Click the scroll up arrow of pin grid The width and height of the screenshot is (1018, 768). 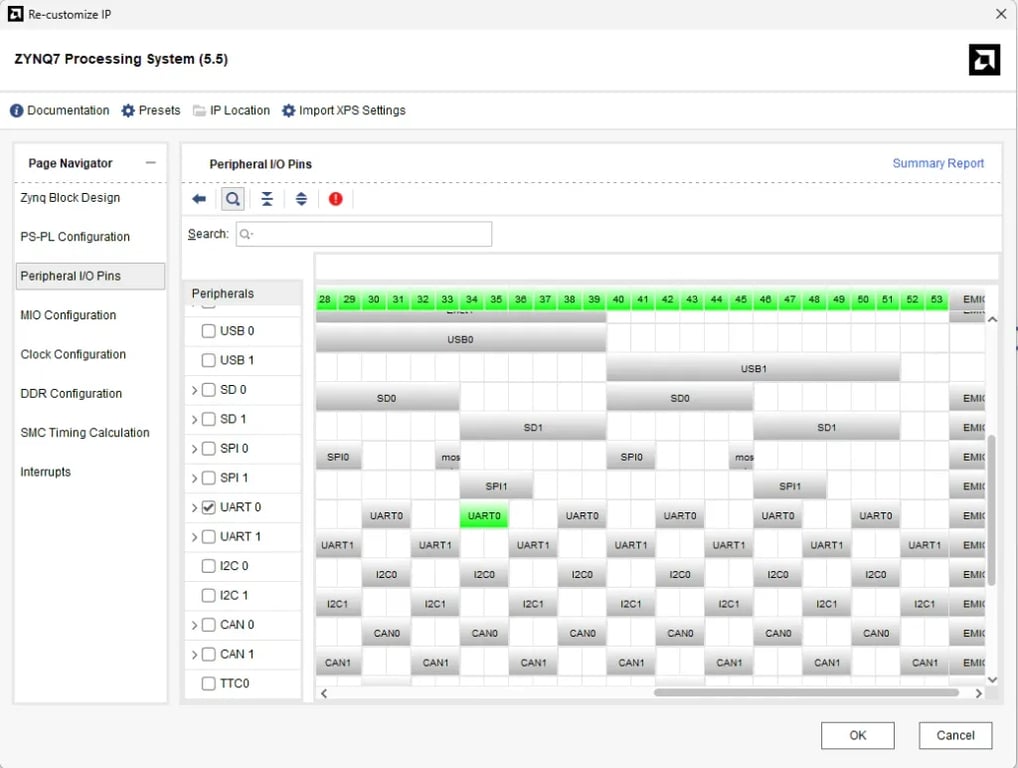[x=992, y=319]
